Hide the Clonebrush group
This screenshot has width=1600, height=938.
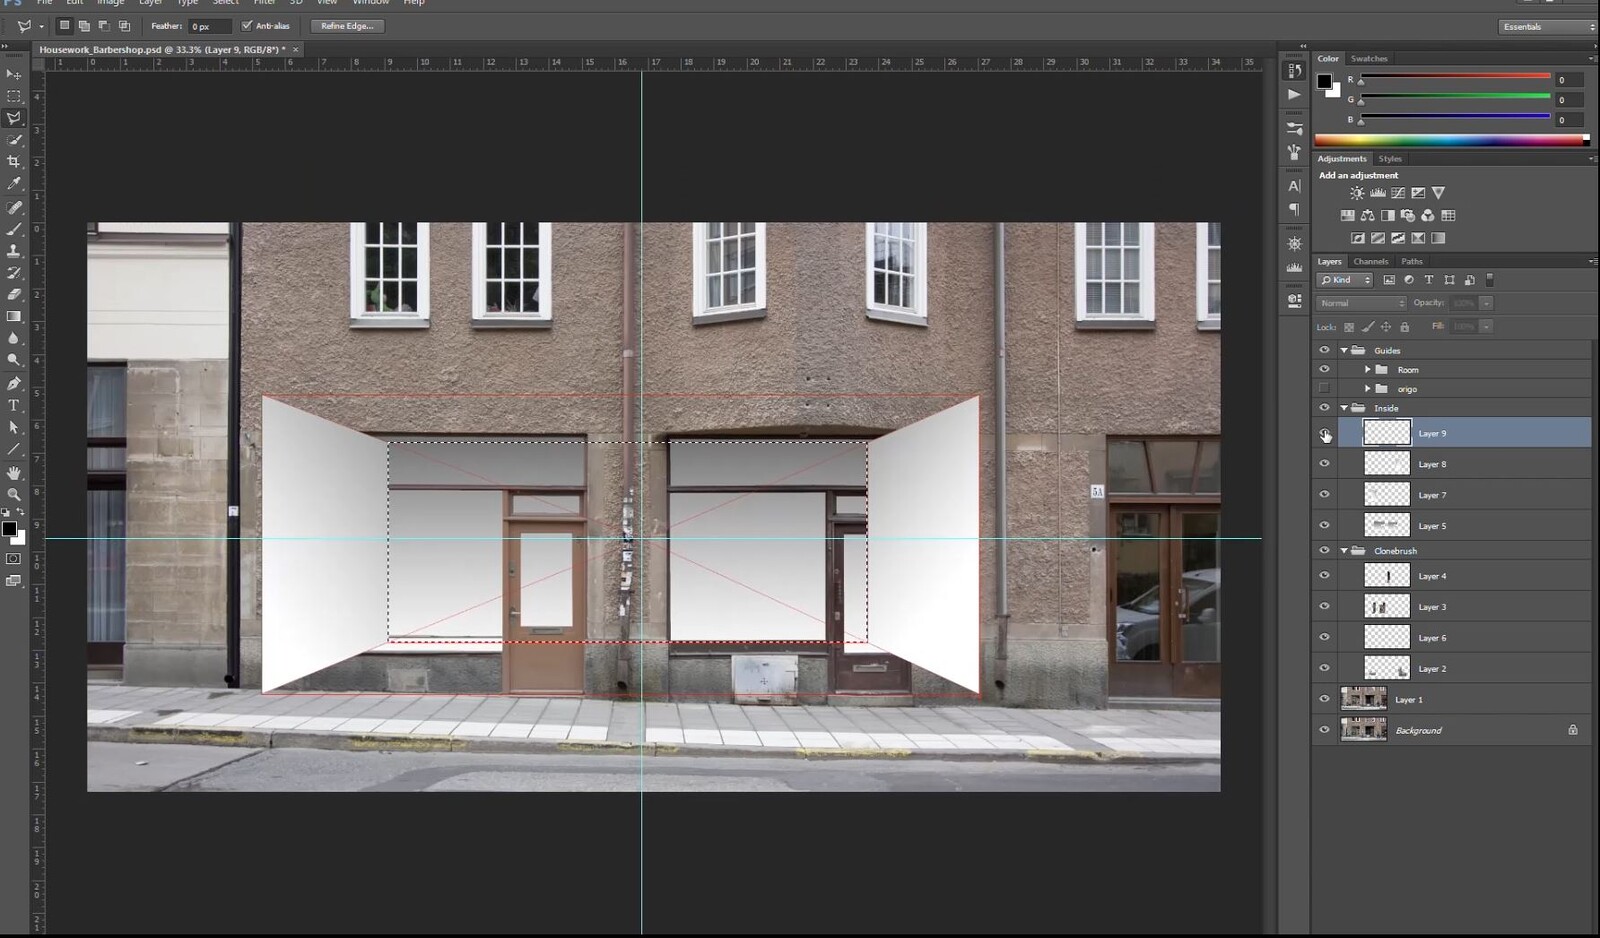1324,550
